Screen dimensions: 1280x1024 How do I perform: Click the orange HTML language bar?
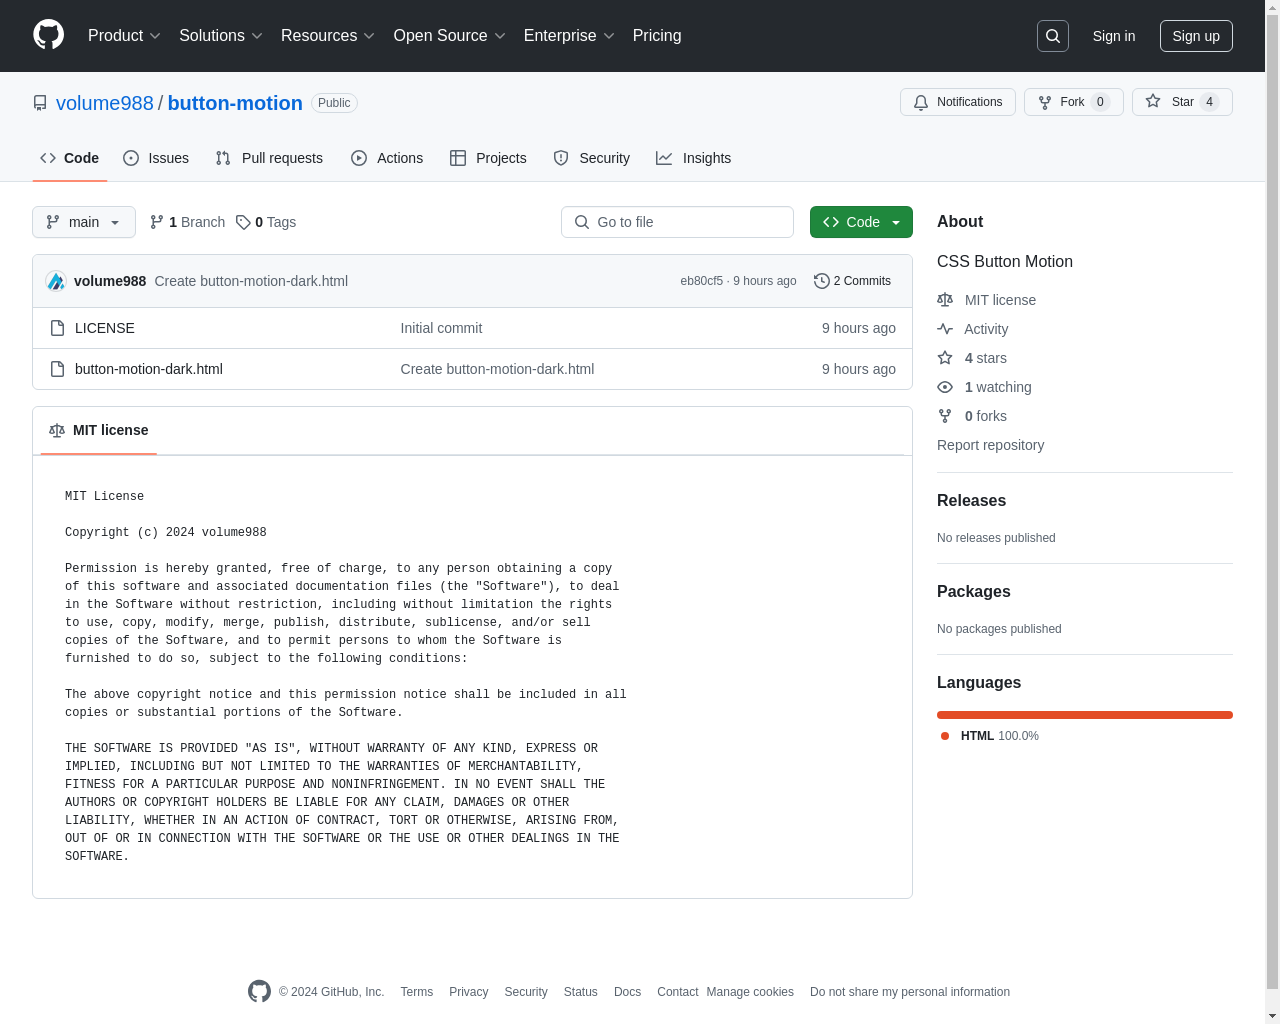(1085, 715)
